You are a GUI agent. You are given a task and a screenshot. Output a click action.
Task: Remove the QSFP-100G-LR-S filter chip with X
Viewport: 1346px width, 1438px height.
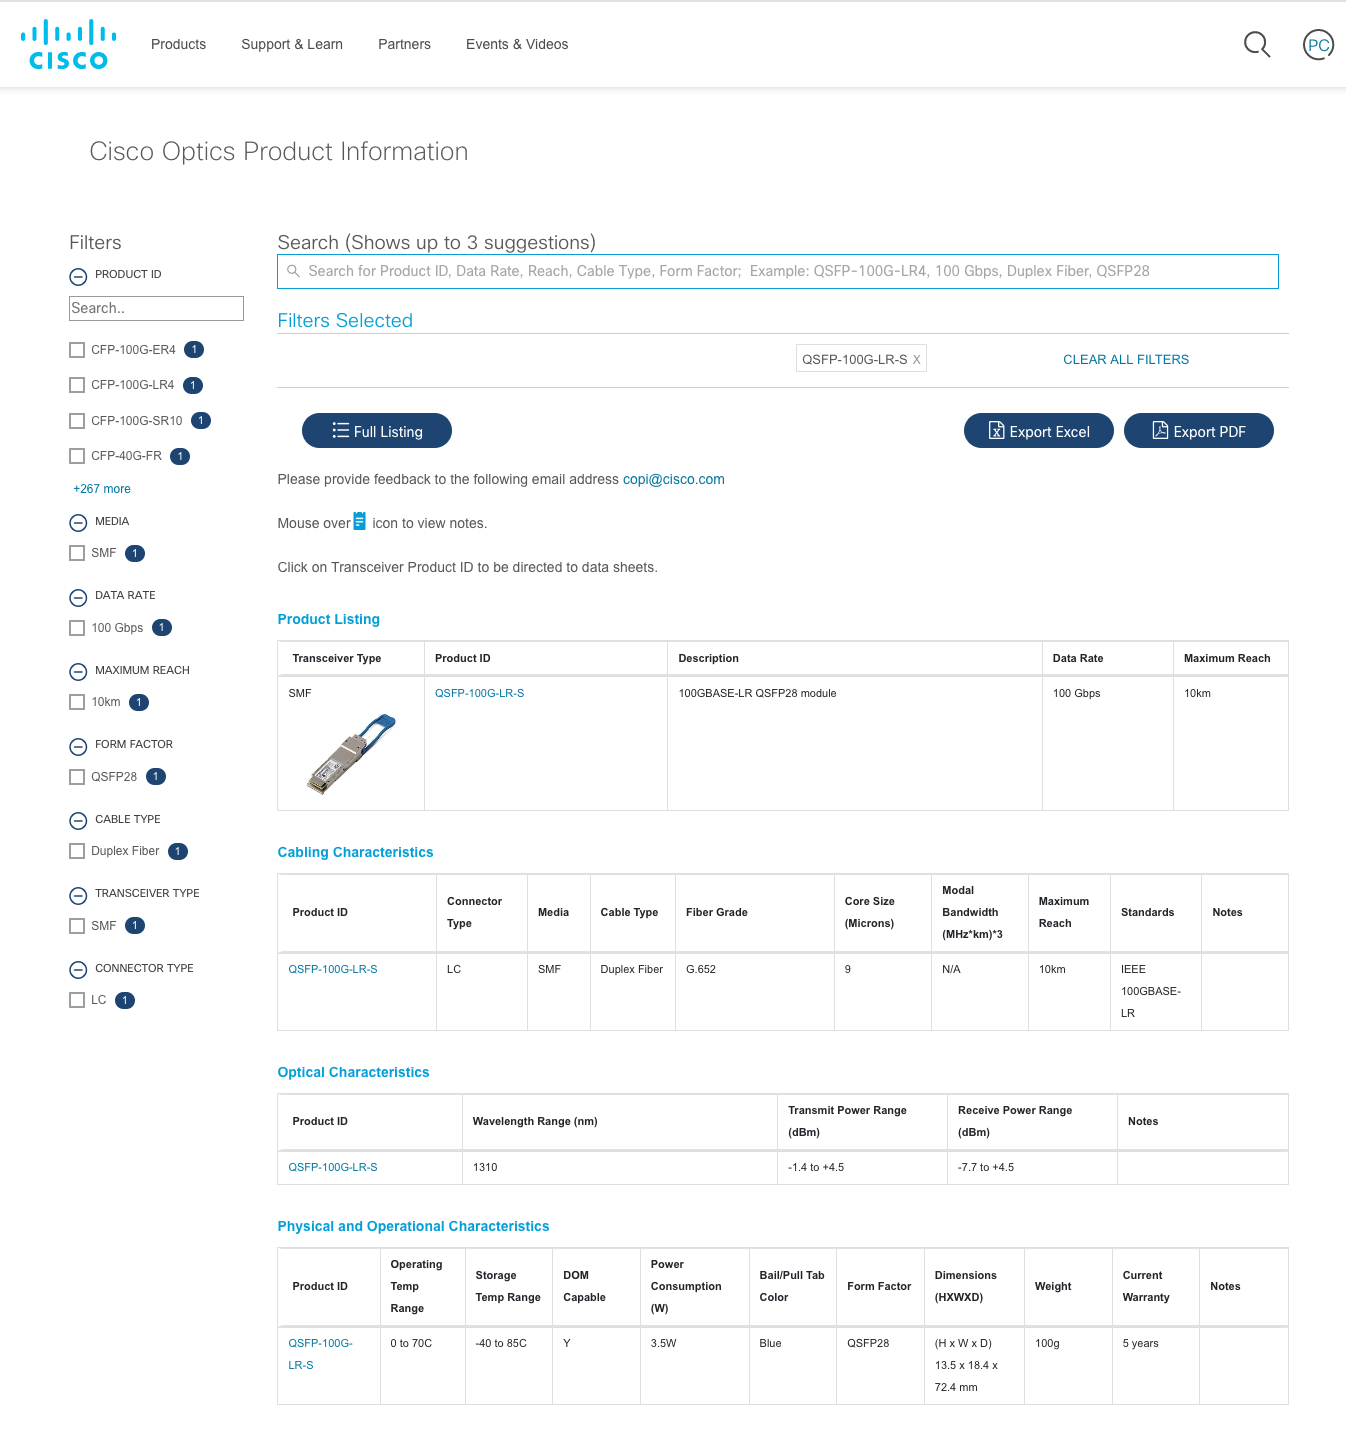point(916,360)
